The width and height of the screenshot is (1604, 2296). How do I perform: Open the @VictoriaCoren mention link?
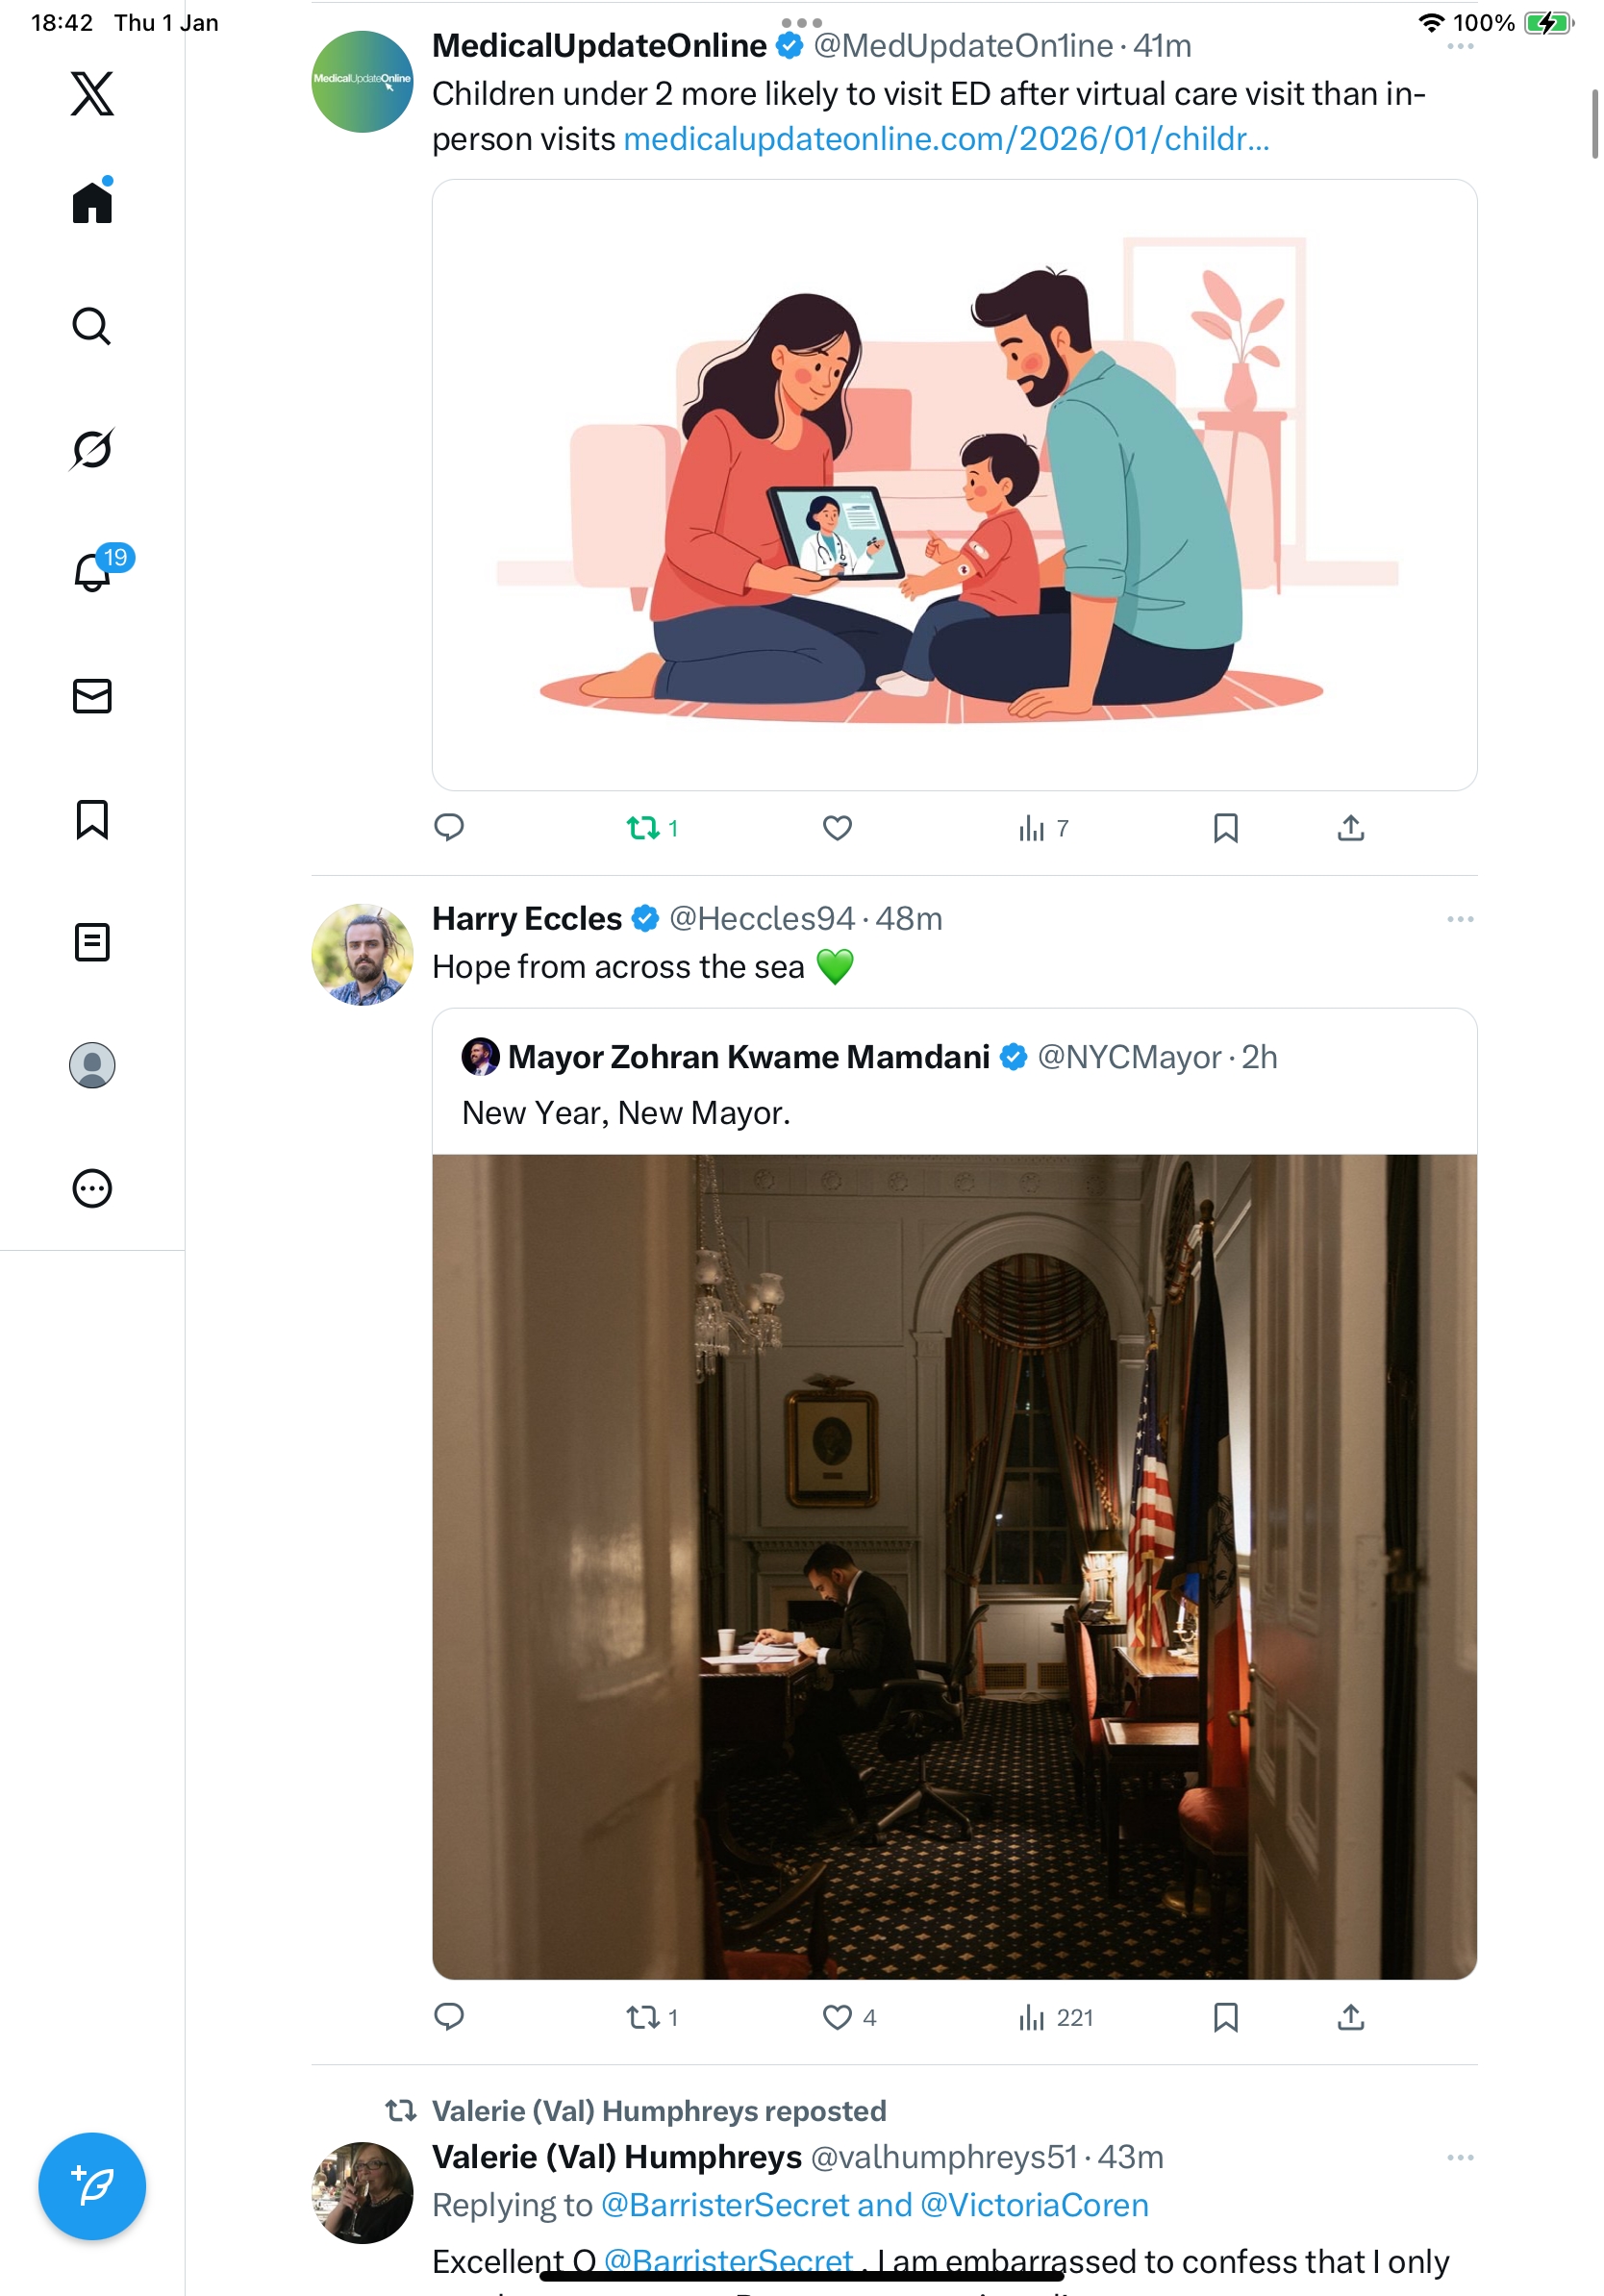(1033, 2205)
